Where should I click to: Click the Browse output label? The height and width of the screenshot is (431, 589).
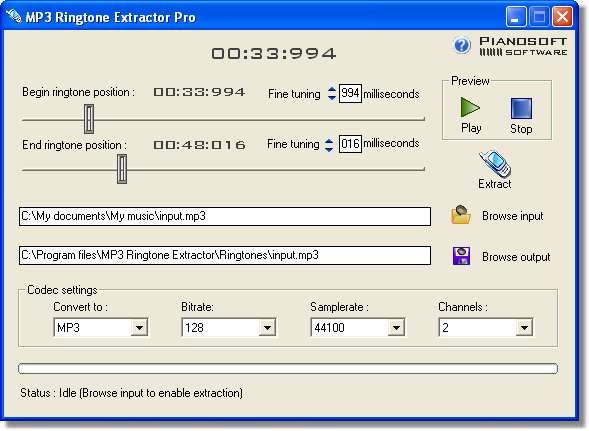(x=516, y=257)
